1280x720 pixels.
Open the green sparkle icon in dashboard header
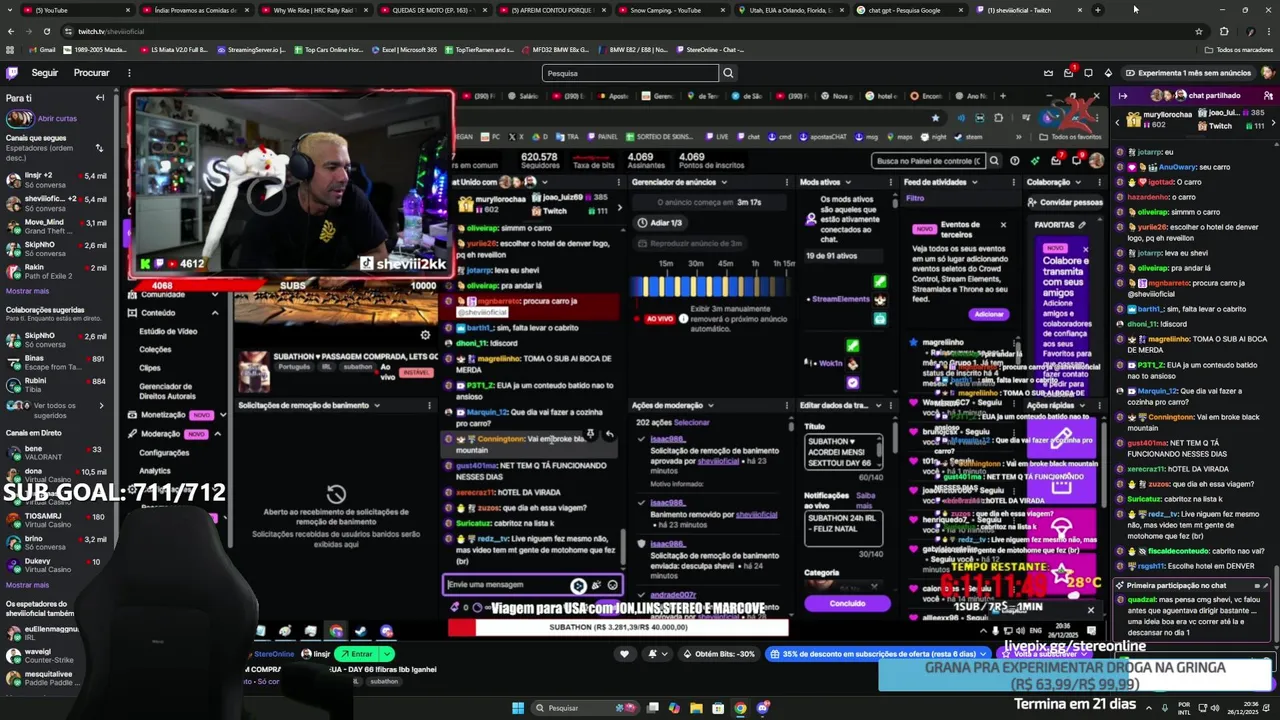tap(1035, 161)
